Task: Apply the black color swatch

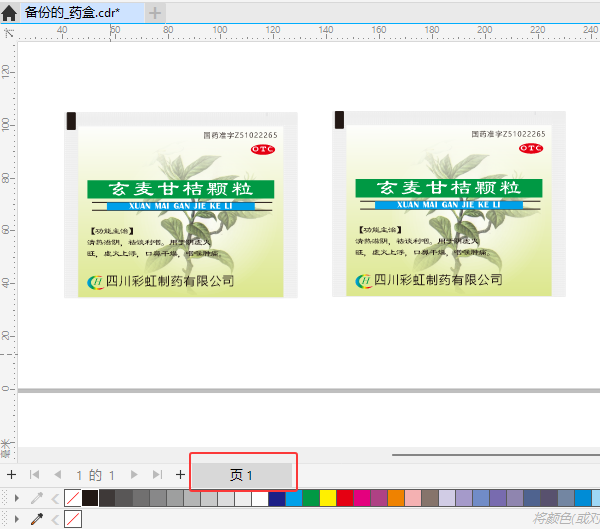Action: click(90, 498)
